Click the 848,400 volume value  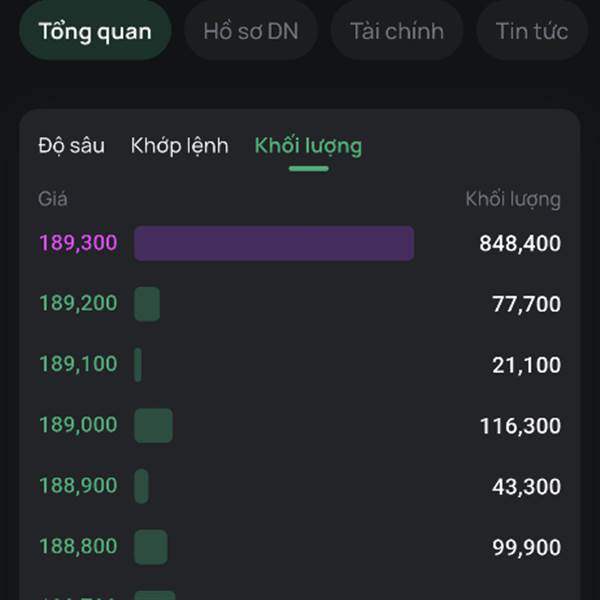519,243
